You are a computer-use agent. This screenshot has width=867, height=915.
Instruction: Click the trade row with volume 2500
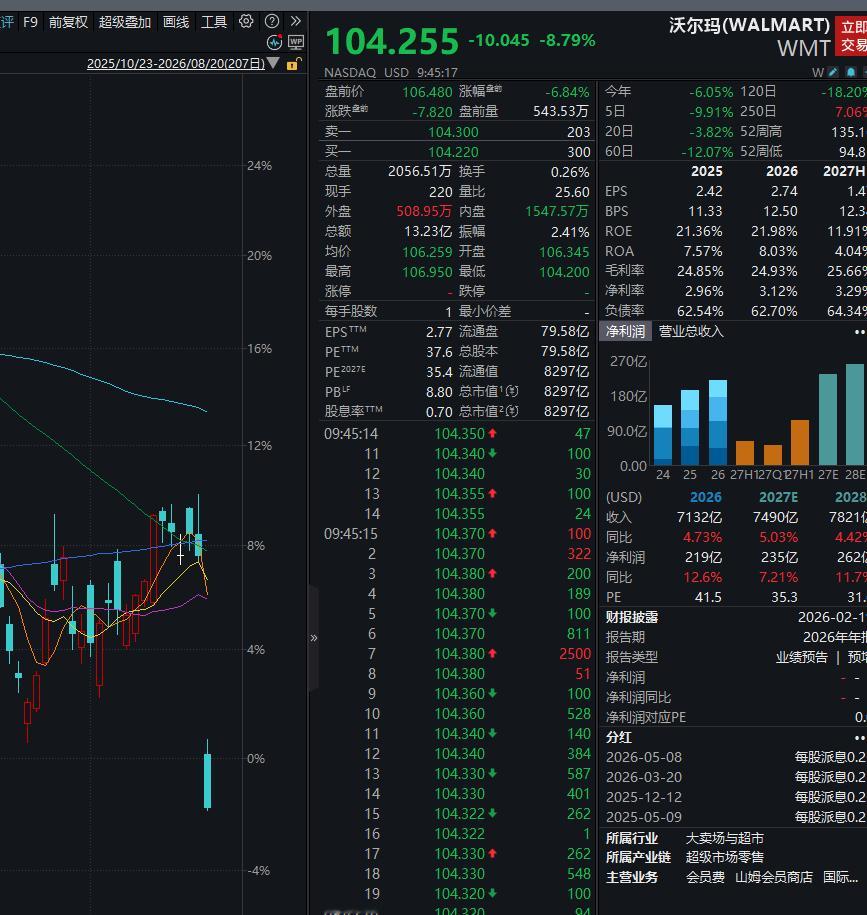pos(457,654)
